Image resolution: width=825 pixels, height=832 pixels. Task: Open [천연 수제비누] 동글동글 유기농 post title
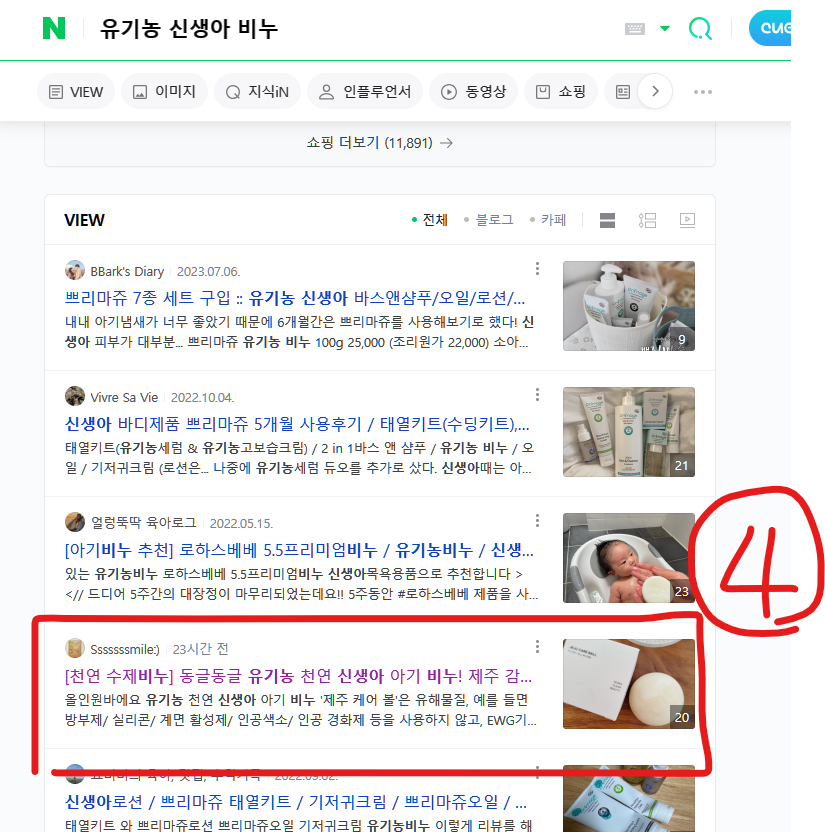coord(298,676)
